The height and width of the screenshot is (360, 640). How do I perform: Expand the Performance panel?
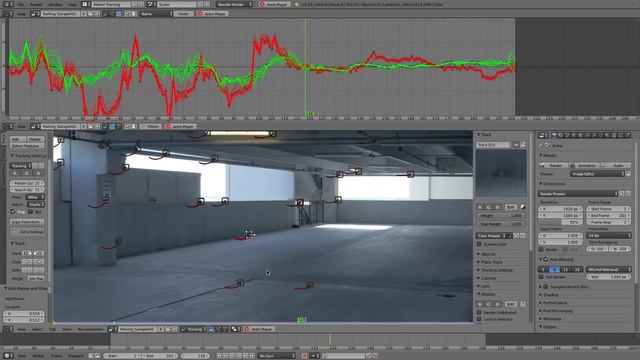click(x=553, y=303)
